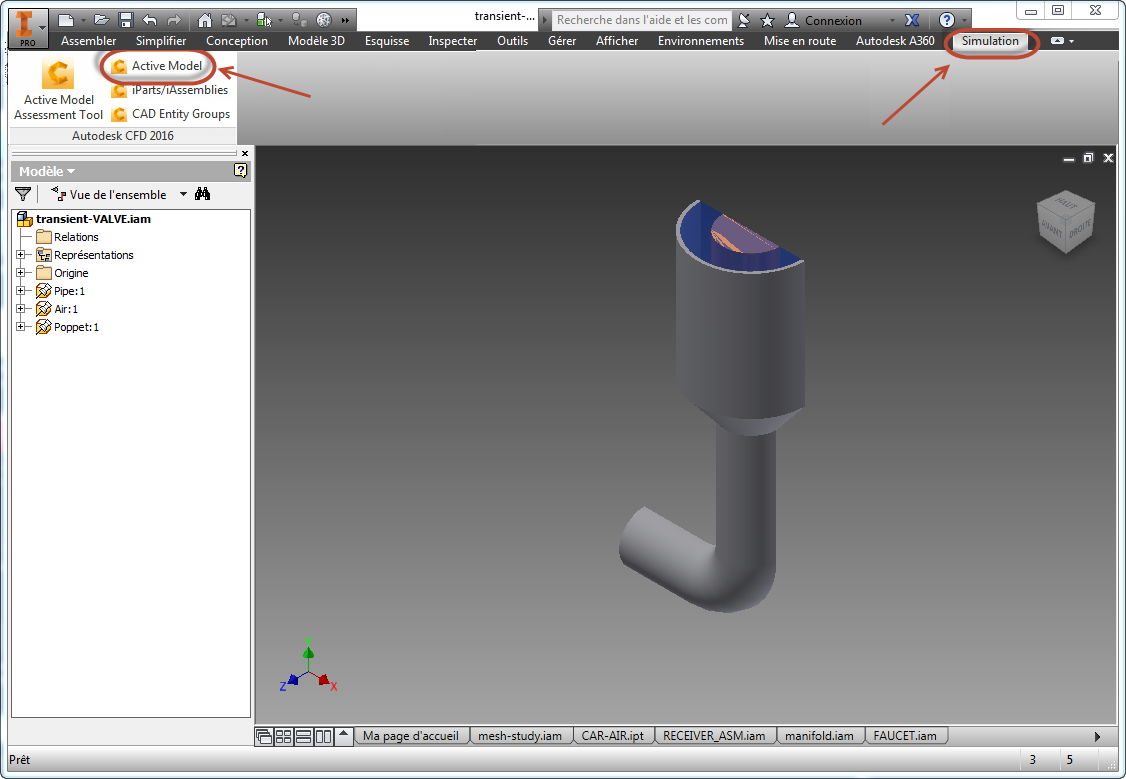Open the Assembler ribbon tab
Viewport: 1126px width, 779px height.
tap(88, 41)
